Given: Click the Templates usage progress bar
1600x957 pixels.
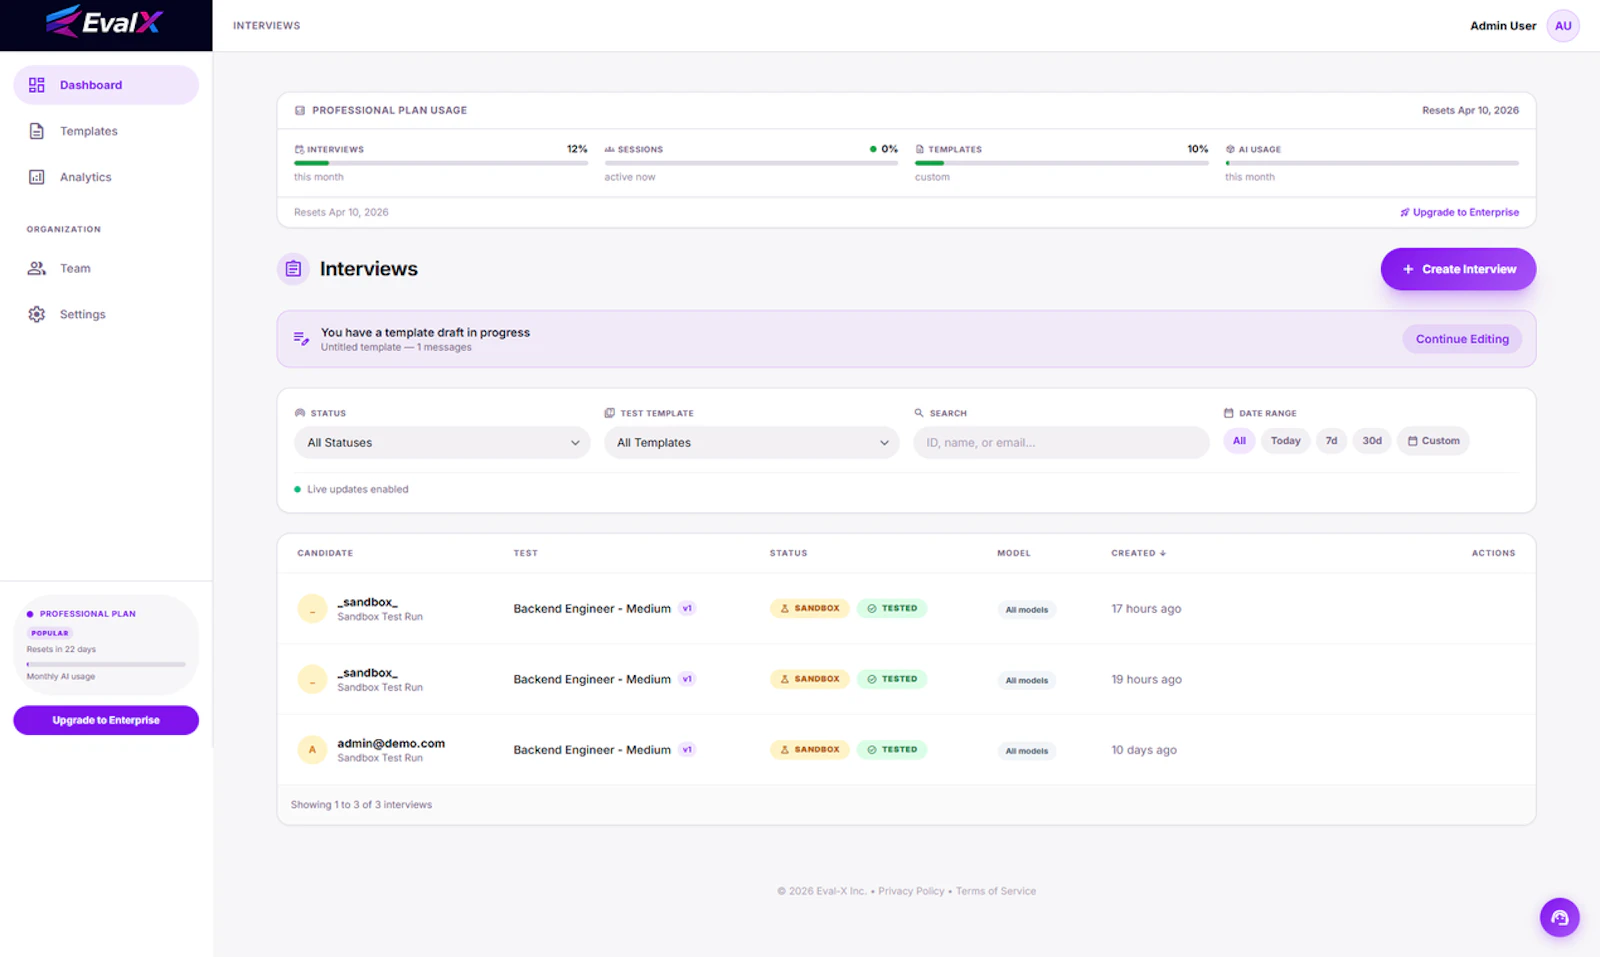Looking at the screenshot, I should point(1062,163).
